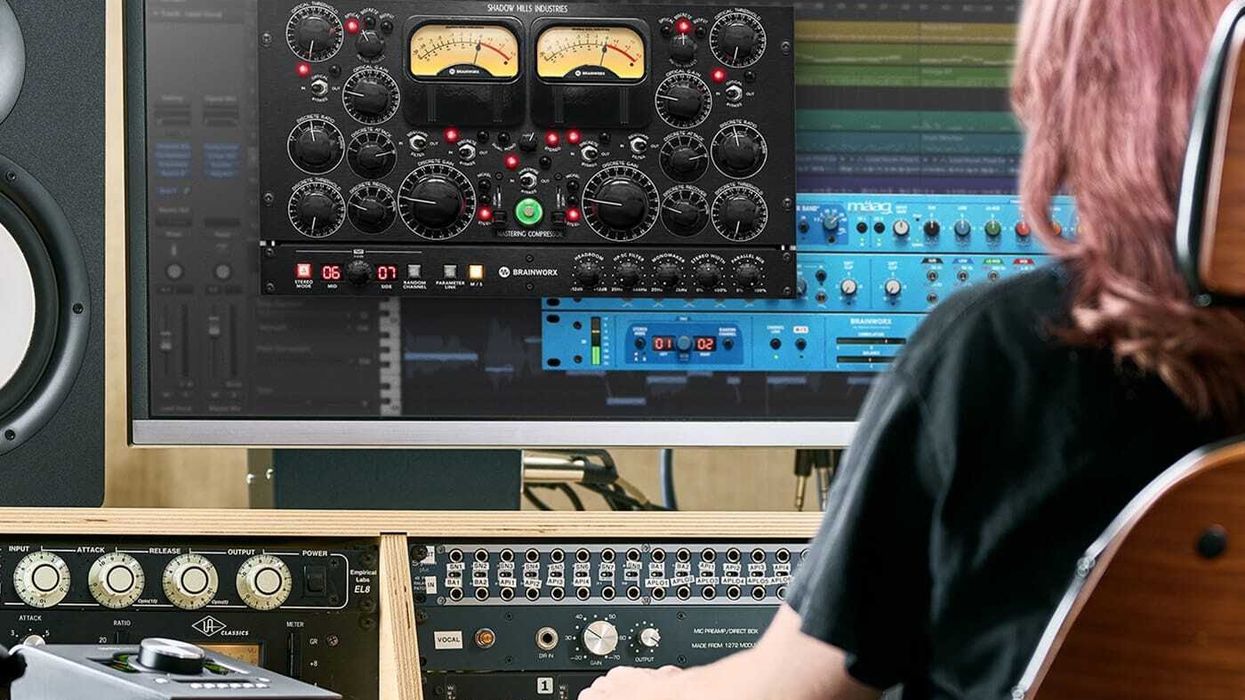This screenshot has height=700, width=1245.
Task: Adjust the Stereo Width knob
Action: click(706, 270)
